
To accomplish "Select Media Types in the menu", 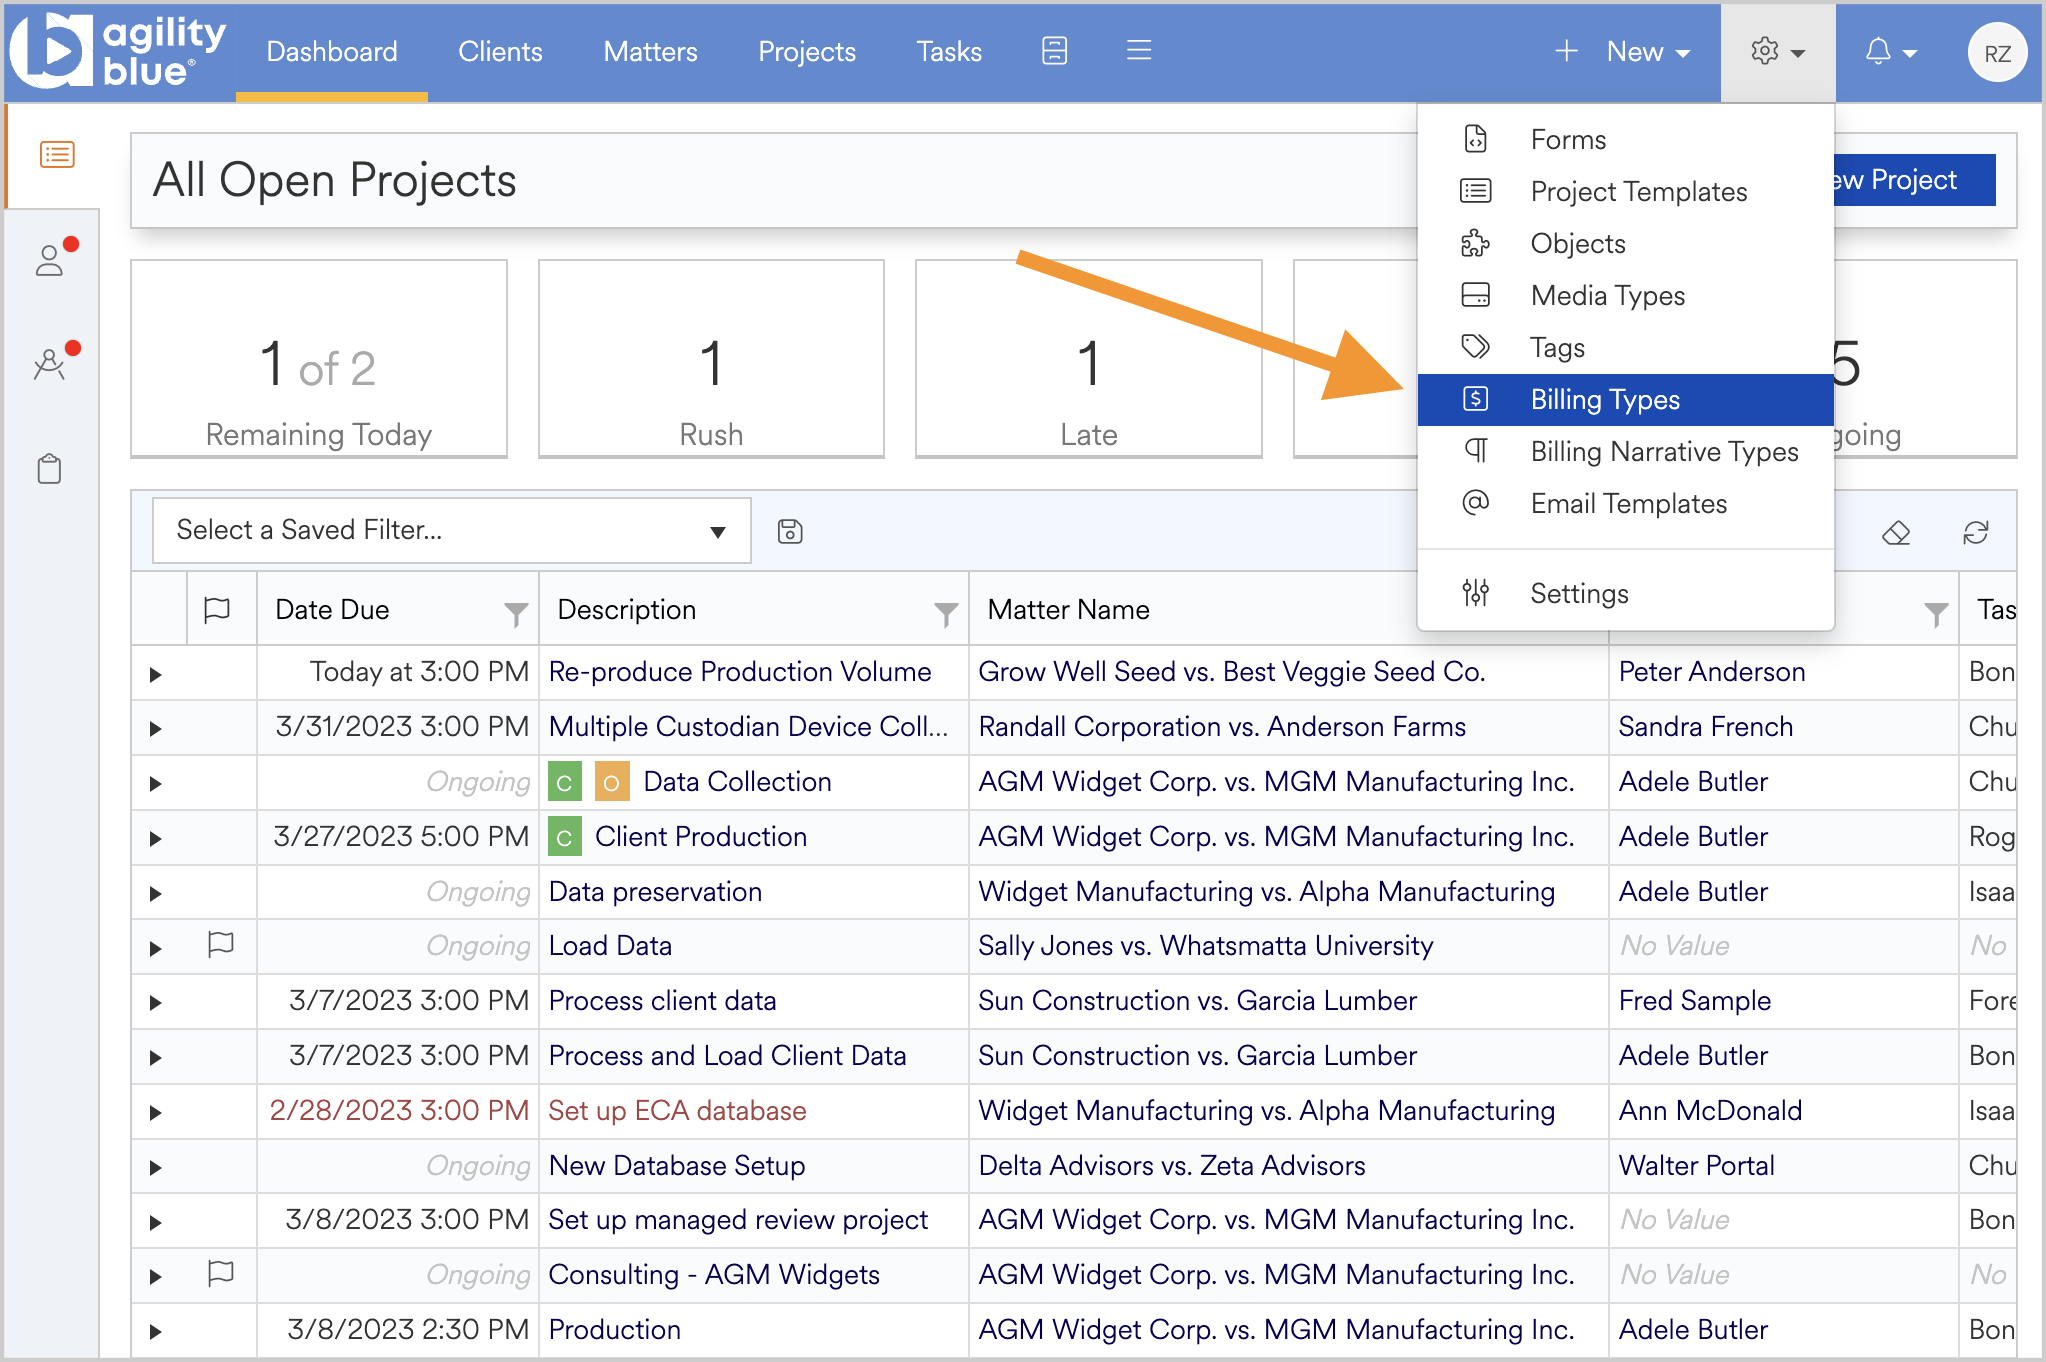I will tap(1625, 295).
